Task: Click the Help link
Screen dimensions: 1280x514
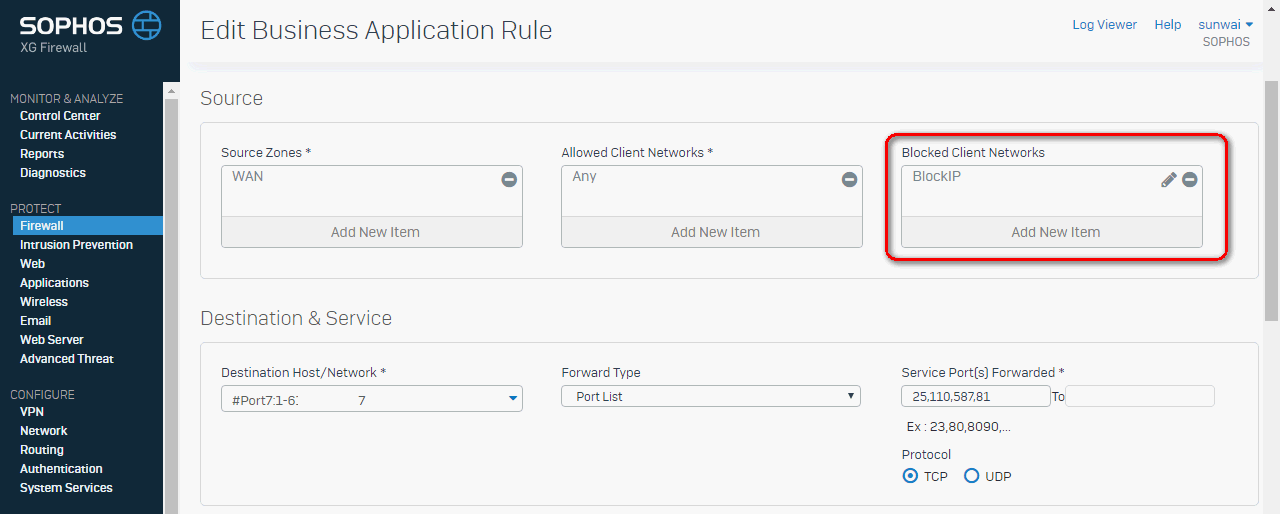Action: [1168, 25]
